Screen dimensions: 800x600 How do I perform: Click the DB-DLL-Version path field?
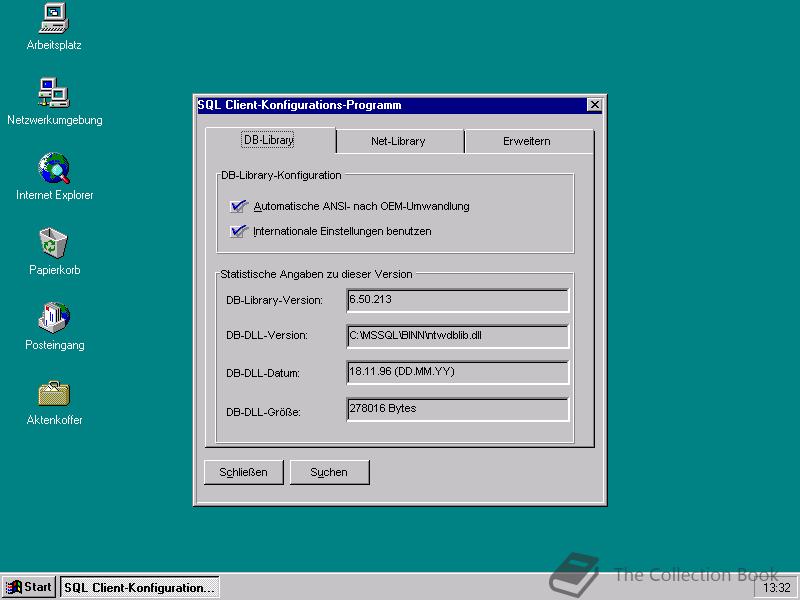pyautogui.click(x=458, y=336)
